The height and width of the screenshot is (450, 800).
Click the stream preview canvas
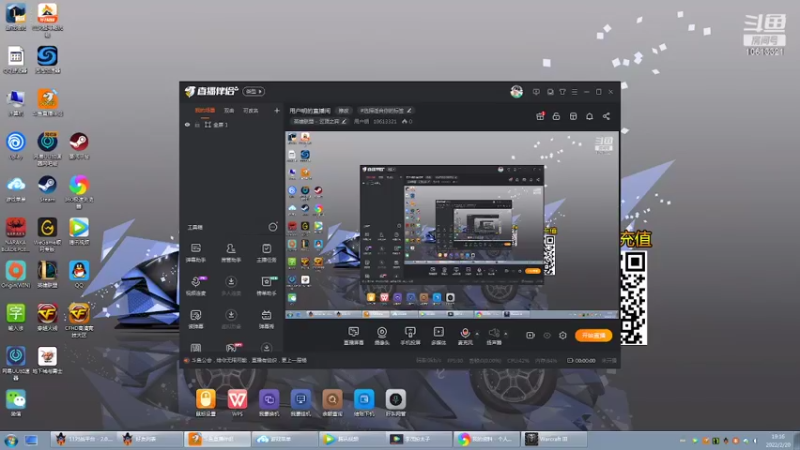(452, 224)
